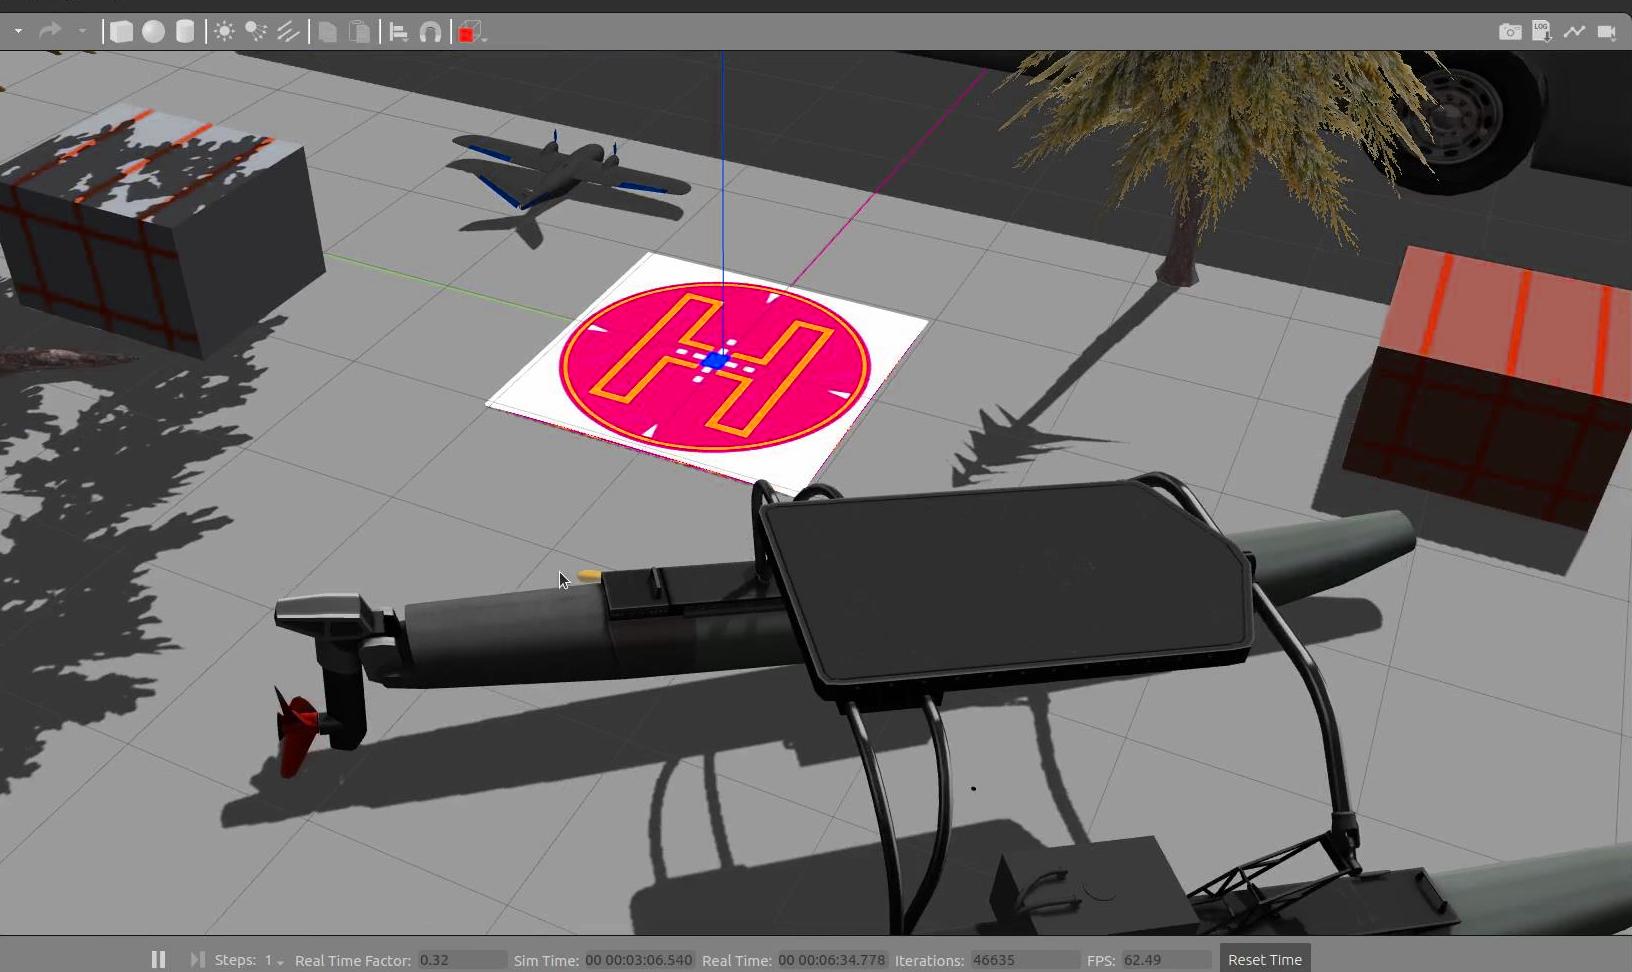Open the Align tool
The width and height of the screenshot is (1632, 972).
[398, 32]
